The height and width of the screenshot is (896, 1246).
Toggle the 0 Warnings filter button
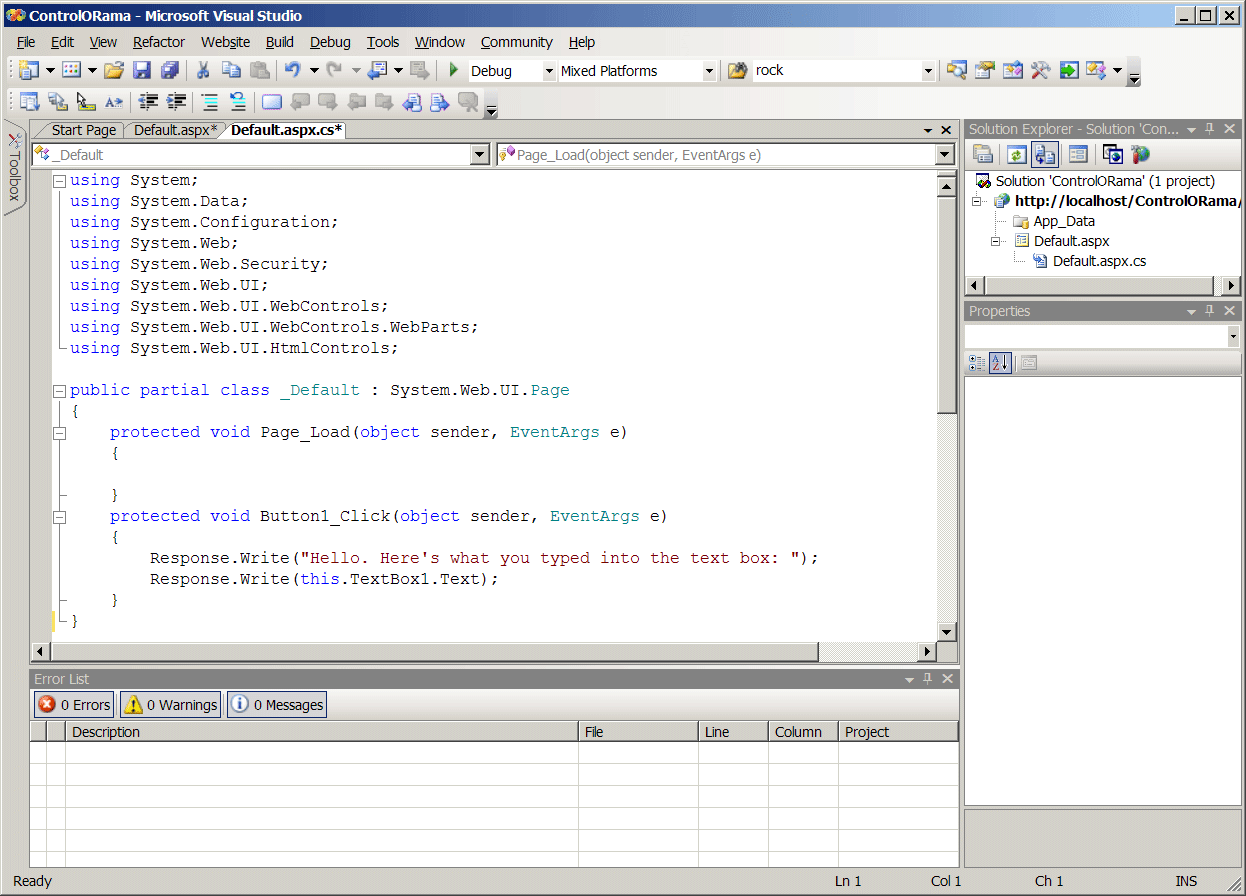pyautogui.click(x=170, y=705)
